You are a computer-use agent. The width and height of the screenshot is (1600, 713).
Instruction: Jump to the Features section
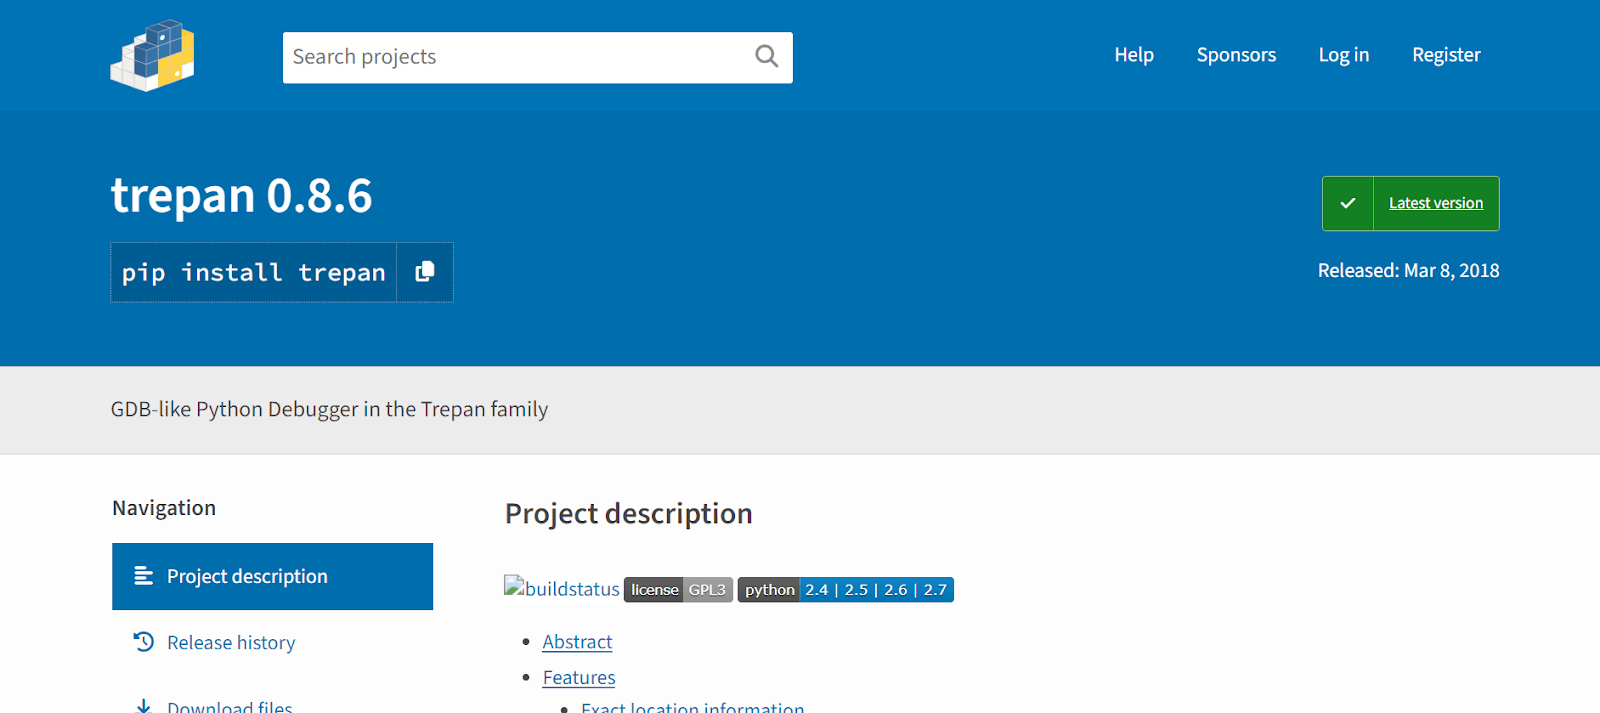pos(579,678)
